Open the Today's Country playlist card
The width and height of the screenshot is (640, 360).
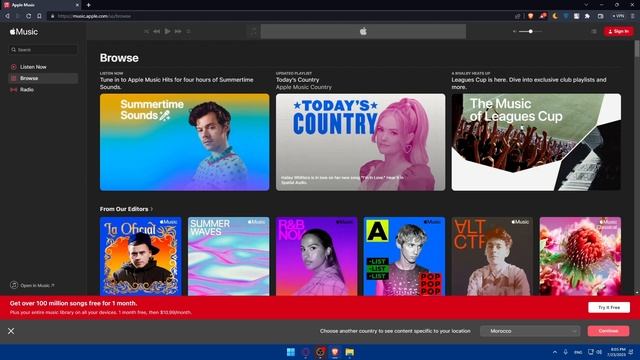pyautogui.click(x=360, y=142)
